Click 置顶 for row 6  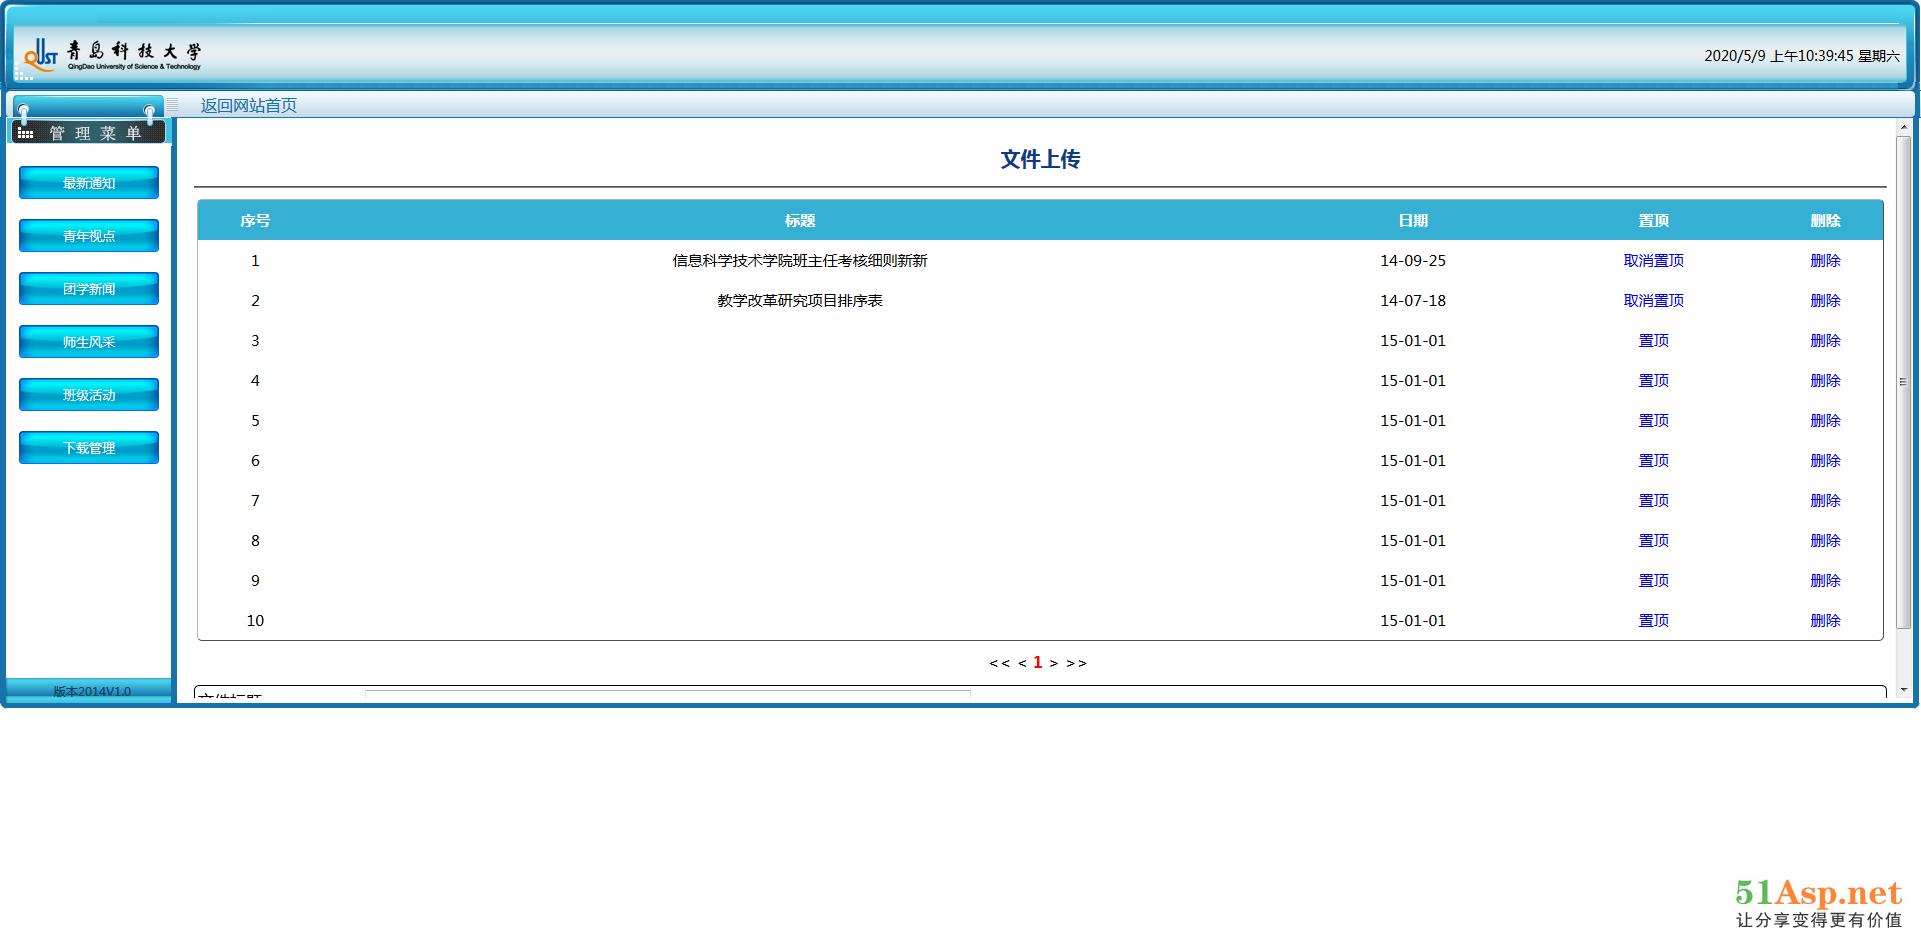[x=1653, y=460]
